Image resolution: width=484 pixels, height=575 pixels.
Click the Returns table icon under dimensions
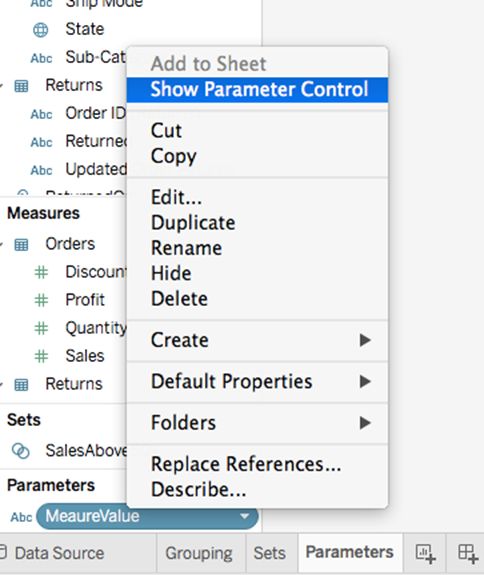tap(21, 86)
